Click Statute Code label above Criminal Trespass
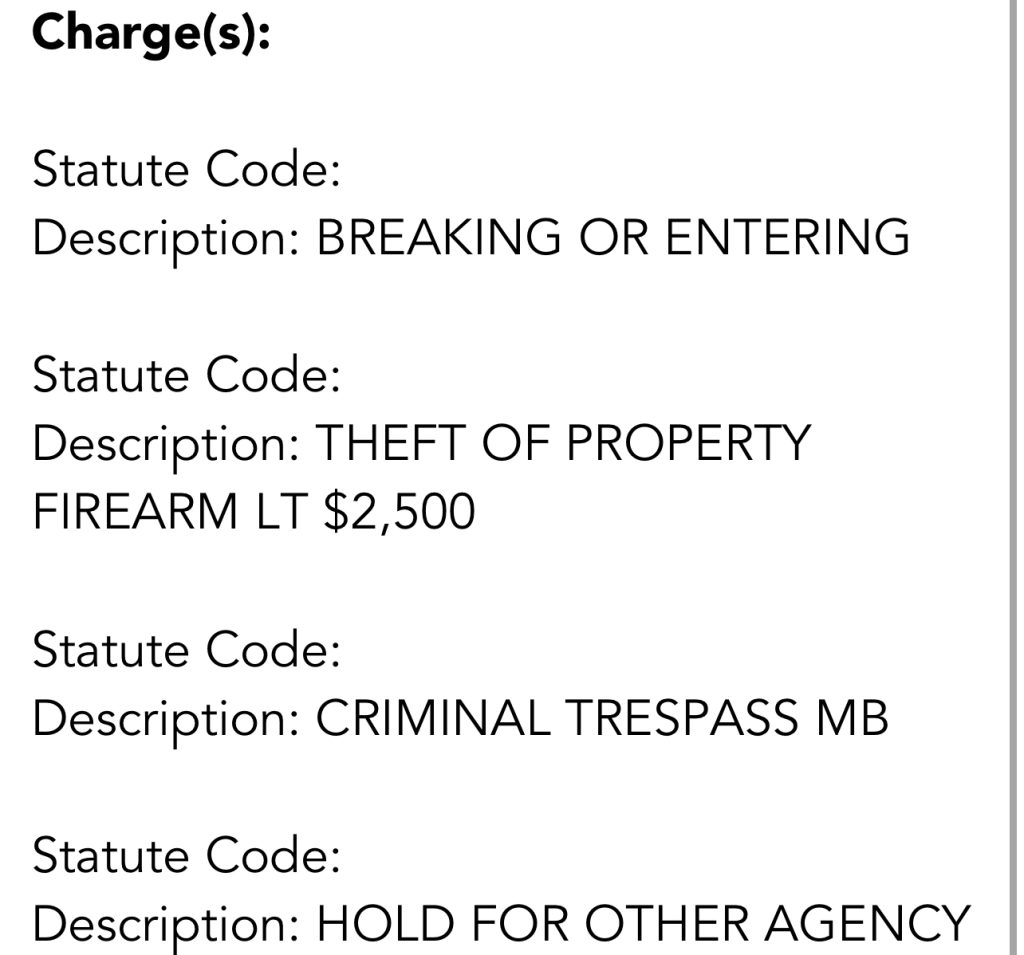The height and width of the screenshot is (955, 1024). click(187, 651)
